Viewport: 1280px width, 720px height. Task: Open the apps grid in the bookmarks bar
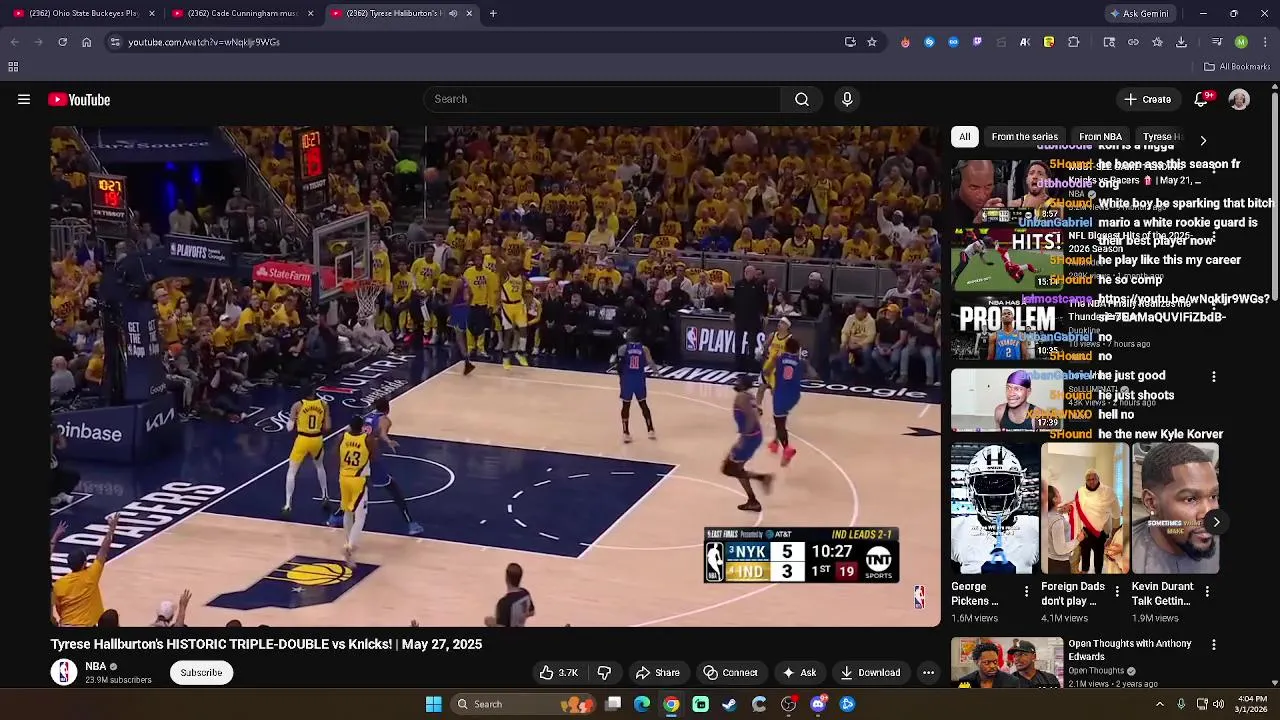(13, 67)
